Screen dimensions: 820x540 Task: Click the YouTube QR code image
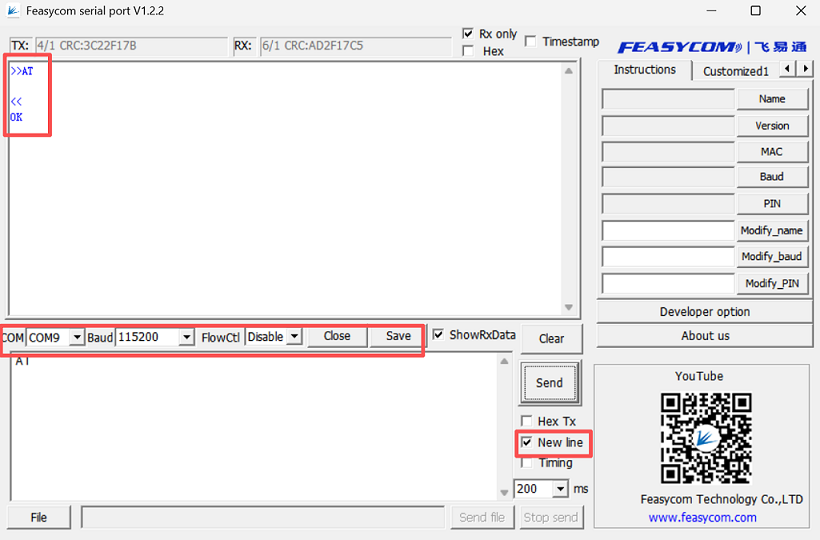[x=705, y=438]
